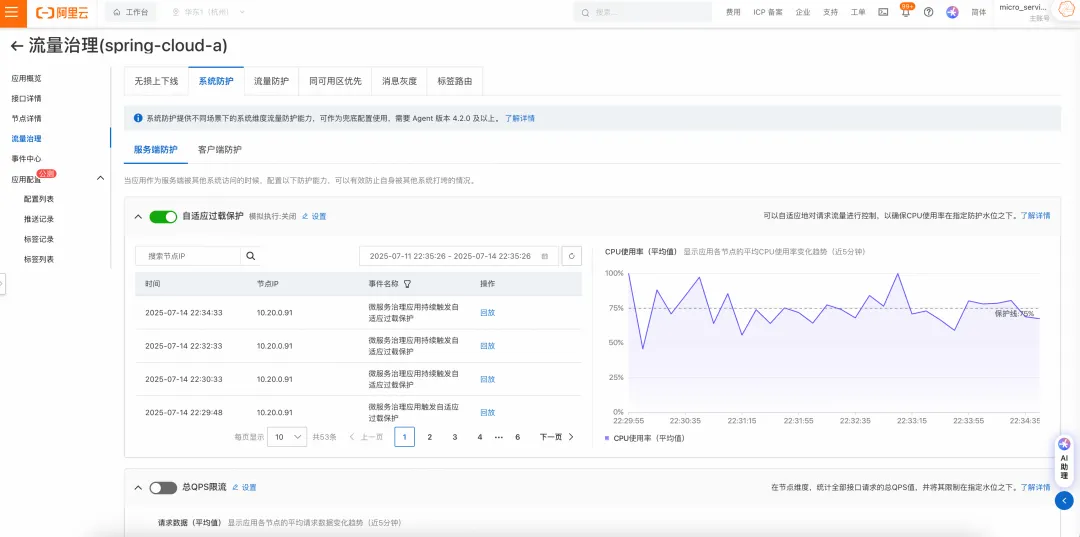The width and height of the screenshot is (1080, 537).
Task: Open the notification bell icon
Action: click(906, 12)
